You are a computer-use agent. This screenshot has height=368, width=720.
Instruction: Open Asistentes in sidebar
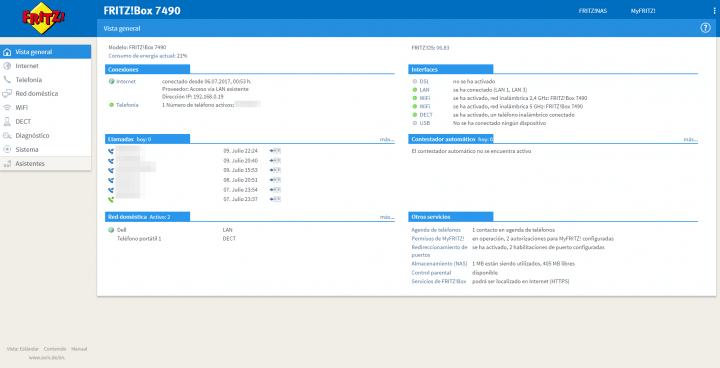[x=45, y=164]
